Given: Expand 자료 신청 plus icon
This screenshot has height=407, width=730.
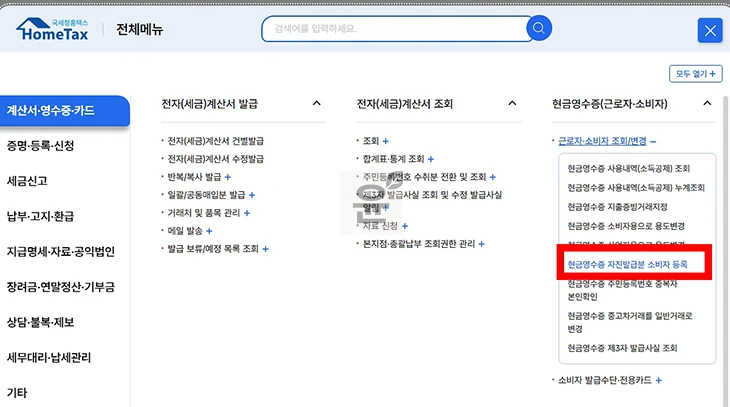Looking at the screenshot, I should (x=405, y=226).
